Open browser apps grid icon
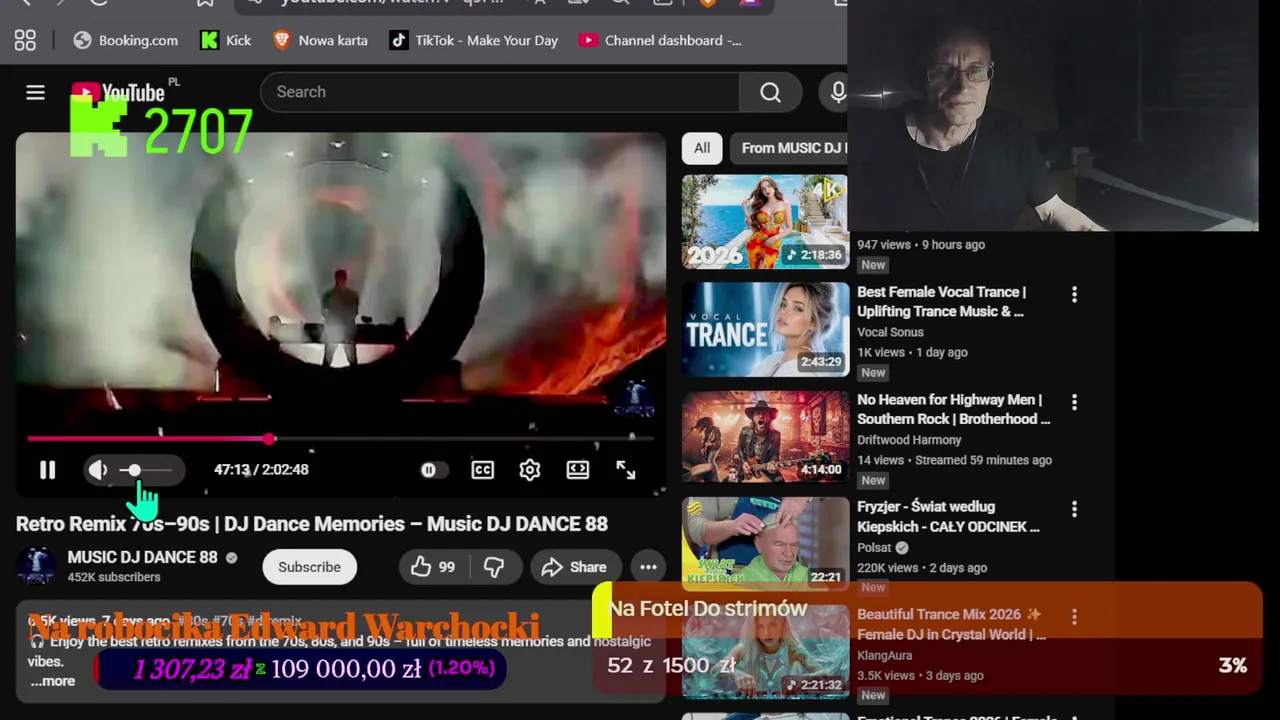The width and height of the screenshot is (1280, 720). point(25,40)
